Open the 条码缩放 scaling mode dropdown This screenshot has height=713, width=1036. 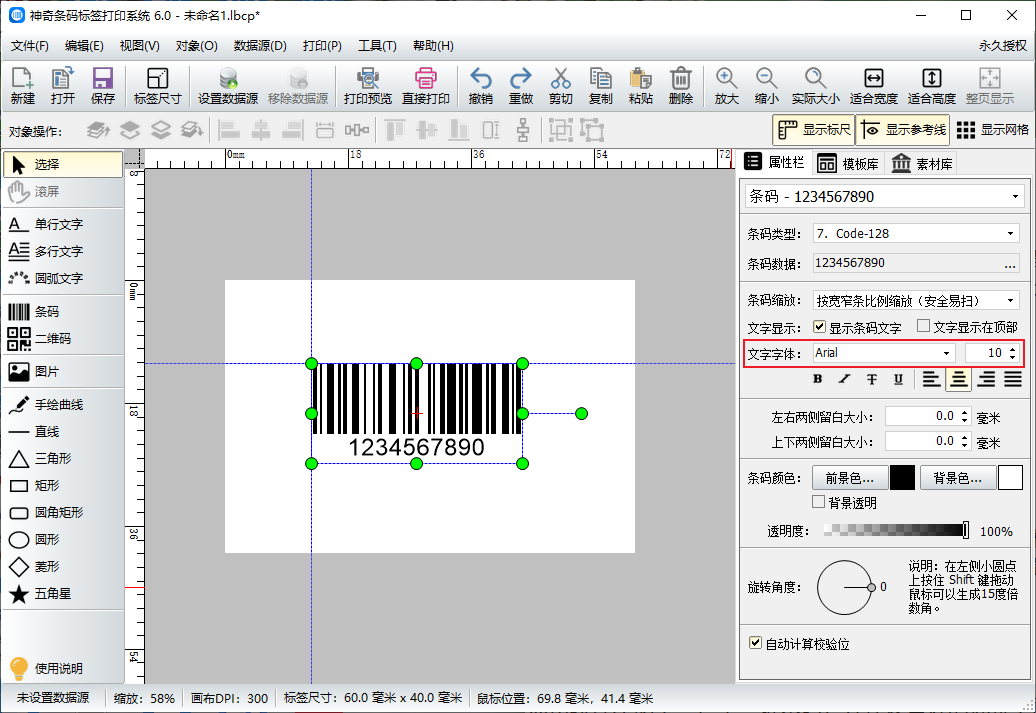point(1010,301)
